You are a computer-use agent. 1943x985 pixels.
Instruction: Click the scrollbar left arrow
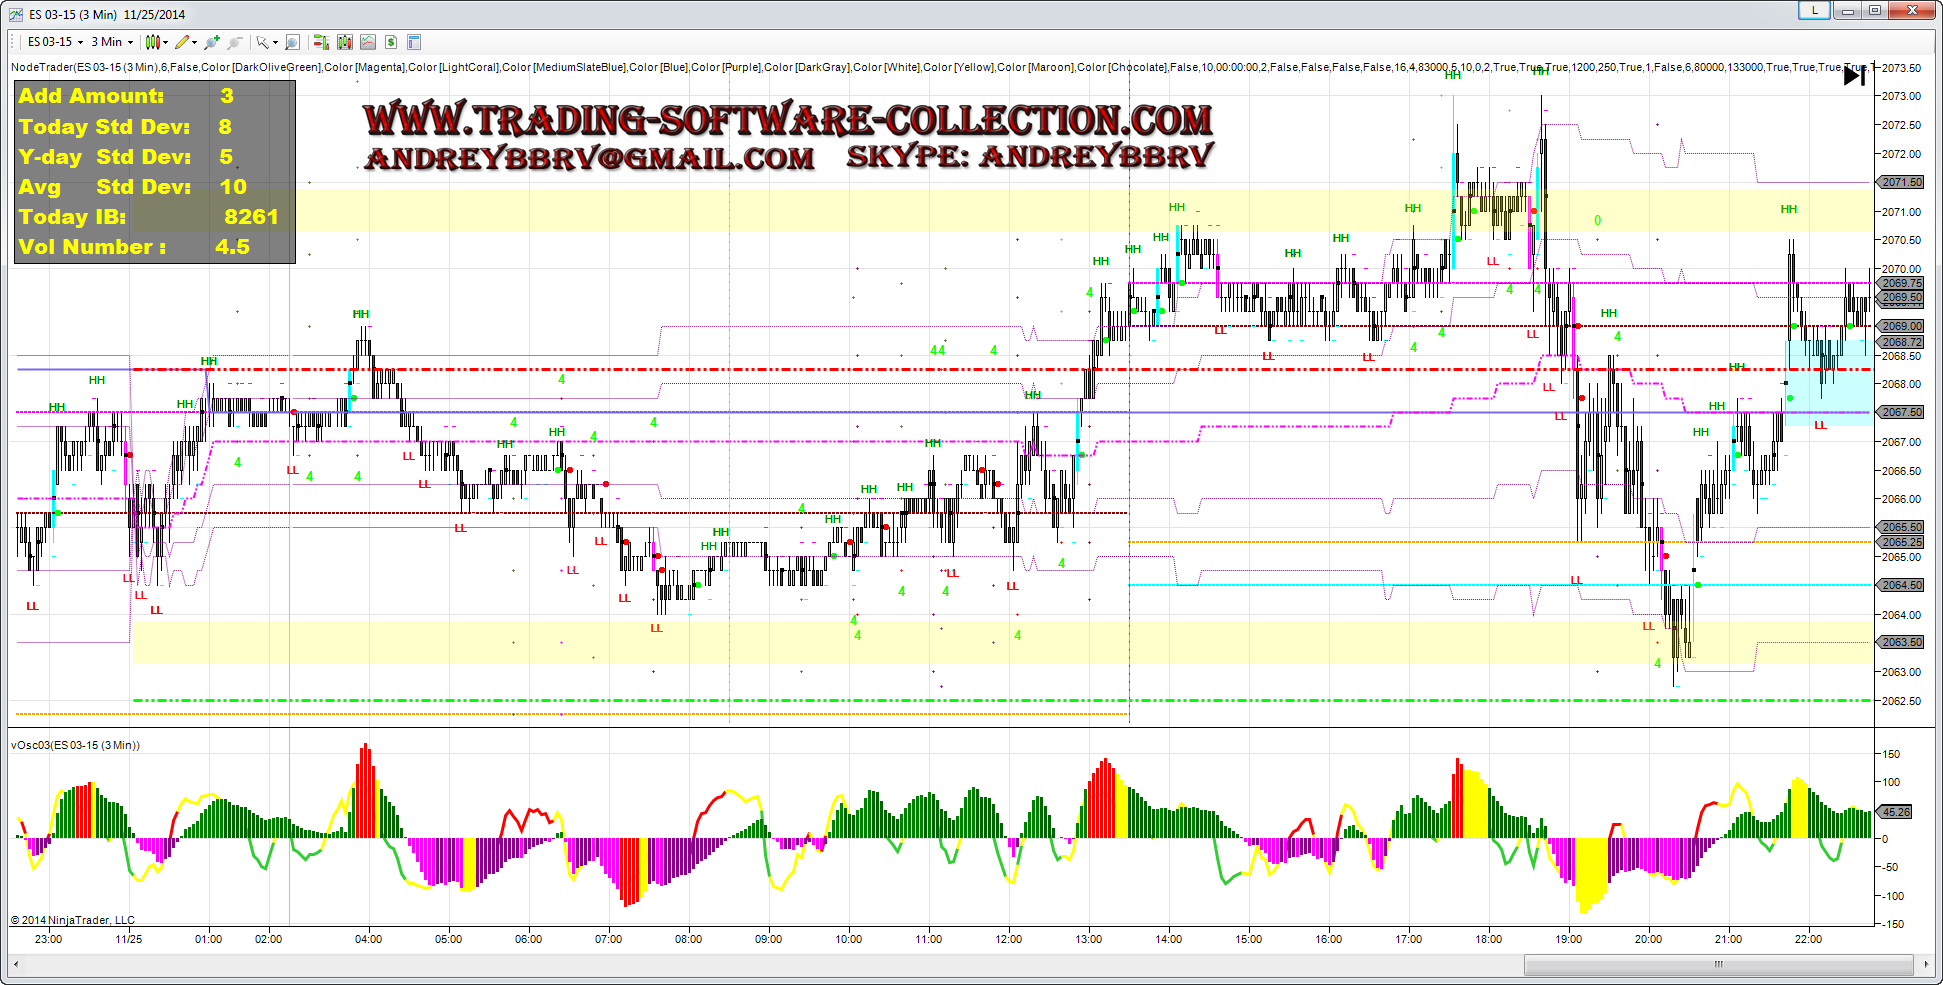(x=16, y=965)
